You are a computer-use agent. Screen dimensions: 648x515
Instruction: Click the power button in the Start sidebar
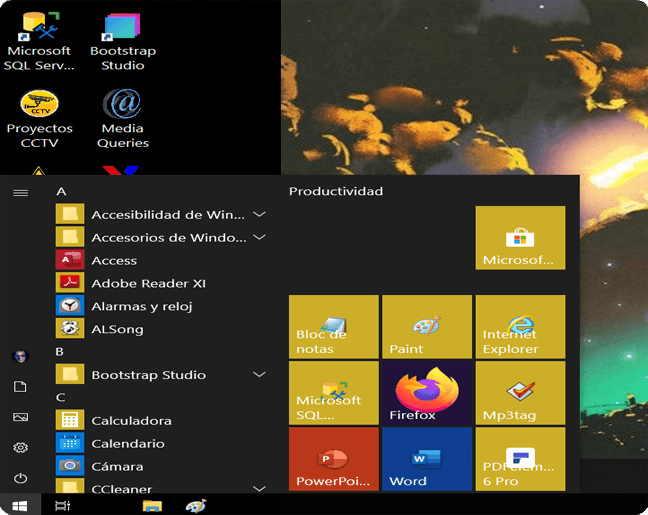[20, 478]
